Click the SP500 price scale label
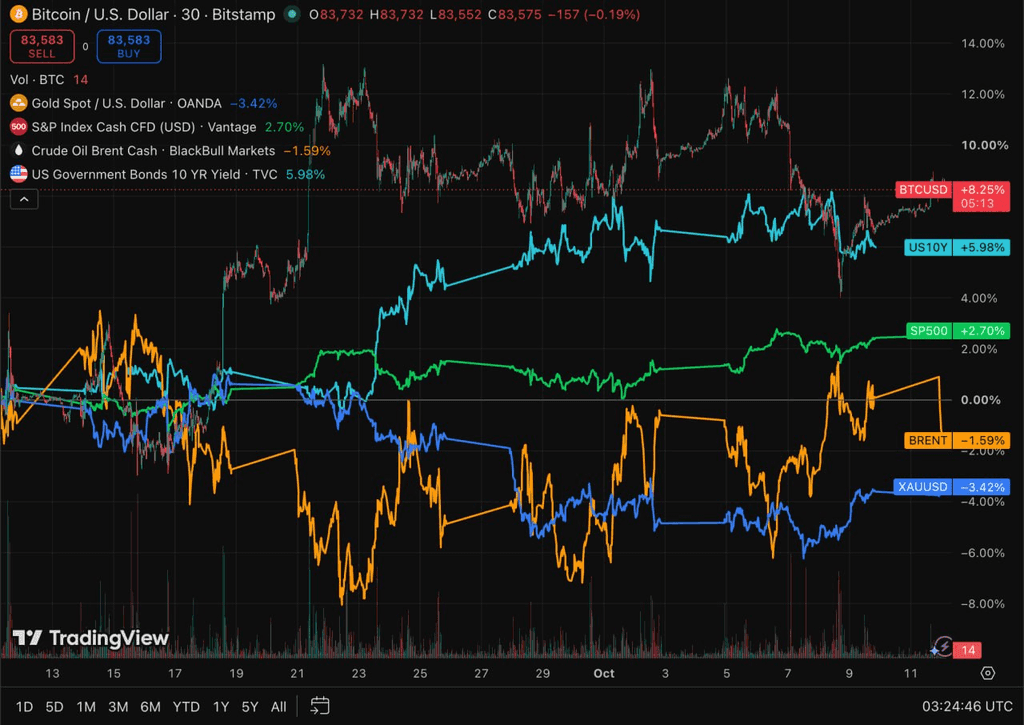1024x725 pixels. point(929,331)
